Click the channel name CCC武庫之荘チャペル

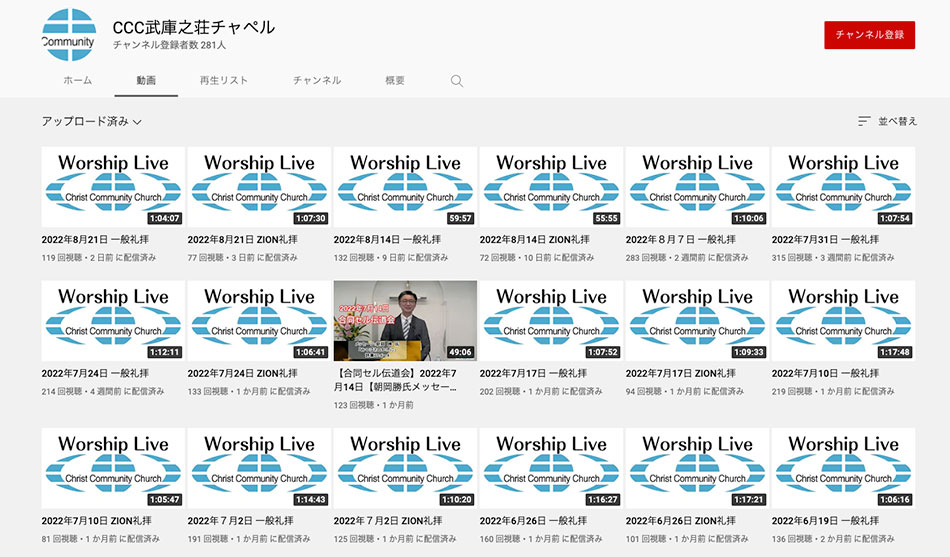pos(194,27)
